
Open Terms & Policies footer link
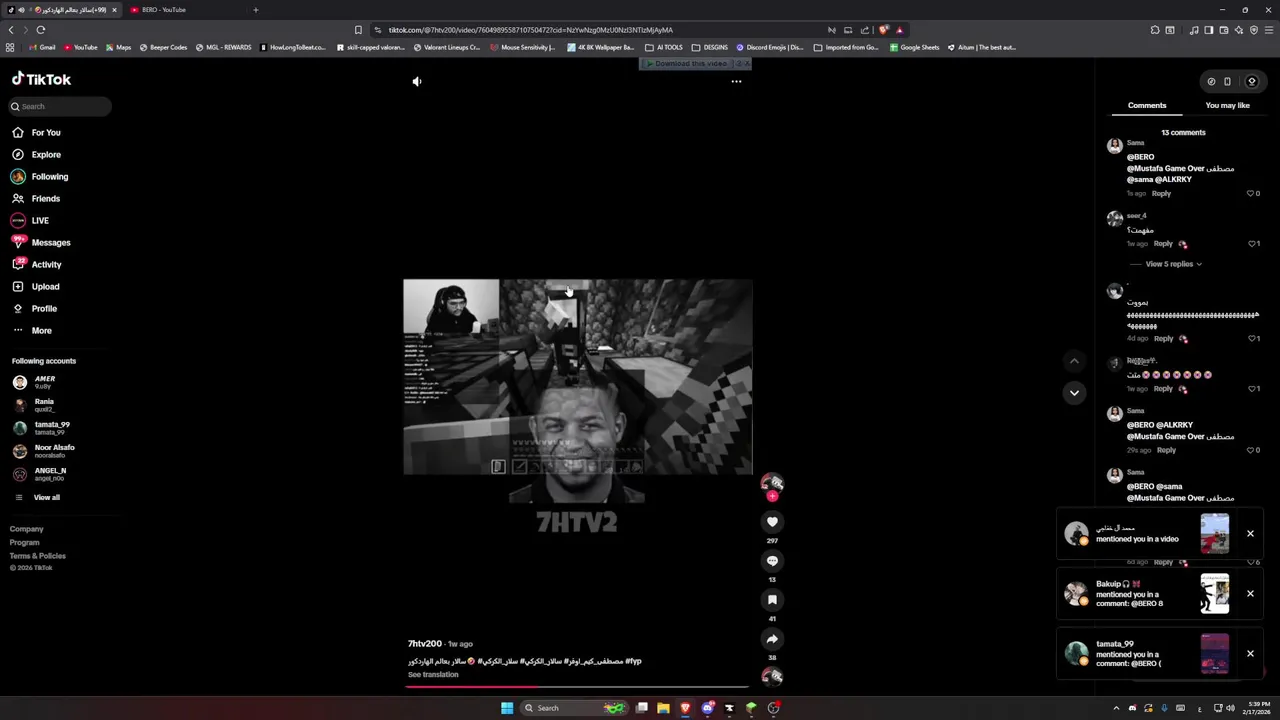pyautogui.click(x=38, y=556)
